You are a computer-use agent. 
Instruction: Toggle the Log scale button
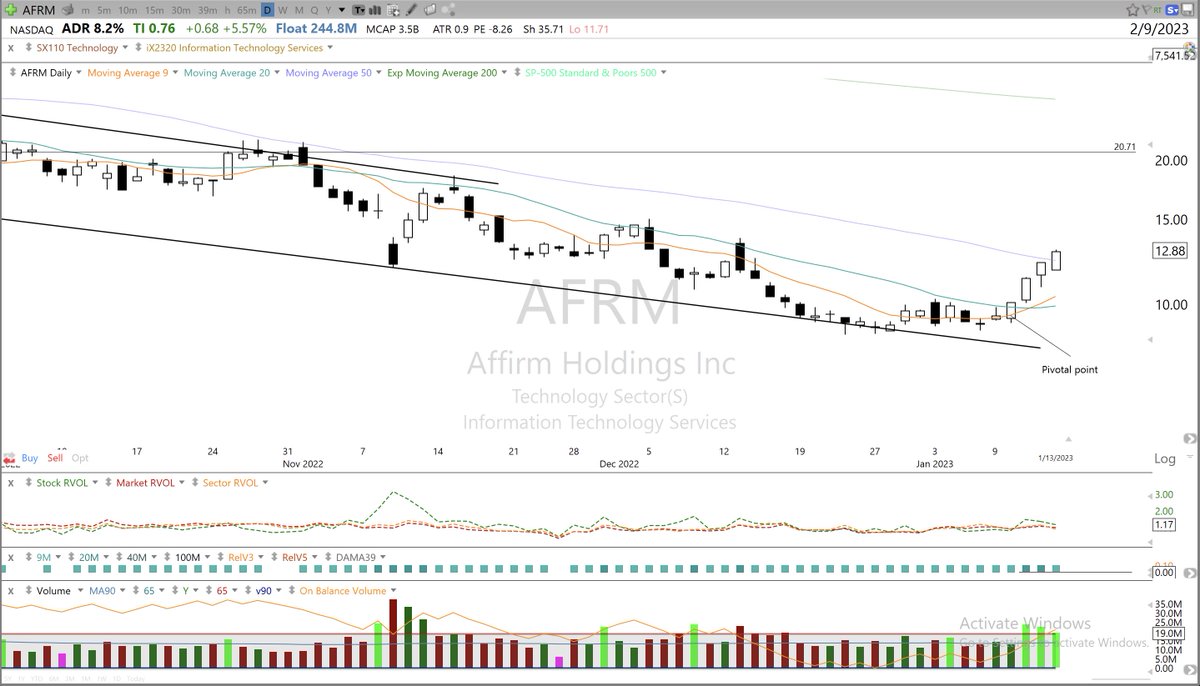1165,459
